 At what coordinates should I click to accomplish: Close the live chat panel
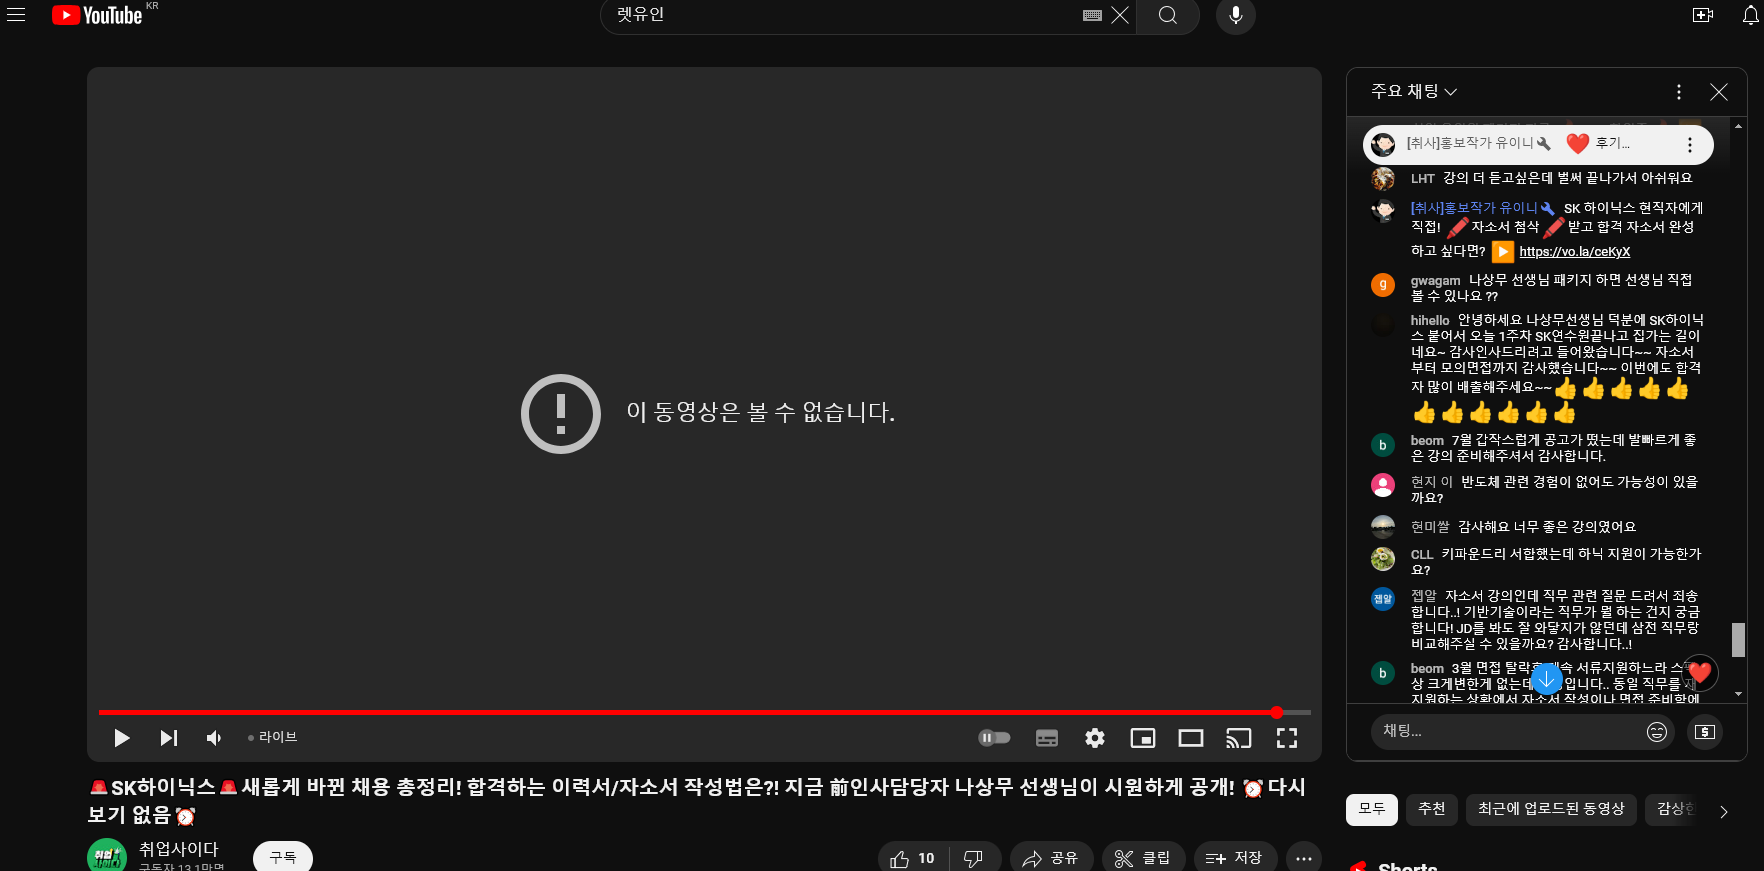(x=1719, y=92)
